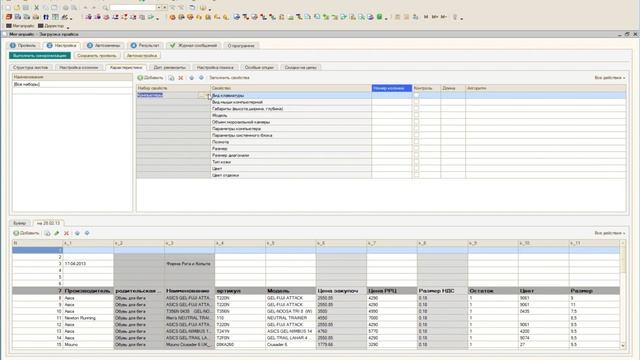
Task: Click Заполнить свойства button
Action: click(229, 78)
